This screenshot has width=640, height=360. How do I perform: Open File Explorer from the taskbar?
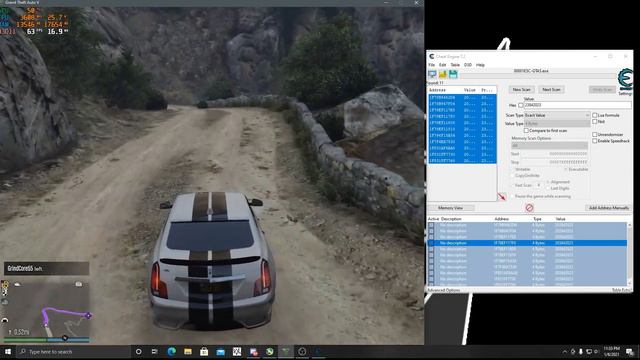click(x=188, y=351)
